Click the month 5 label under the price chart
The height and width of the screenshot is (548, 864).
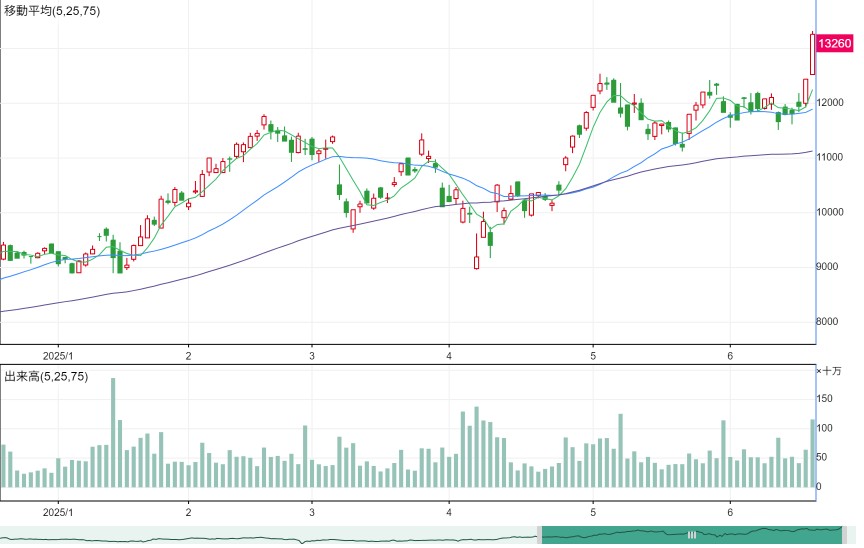[593, 356]
